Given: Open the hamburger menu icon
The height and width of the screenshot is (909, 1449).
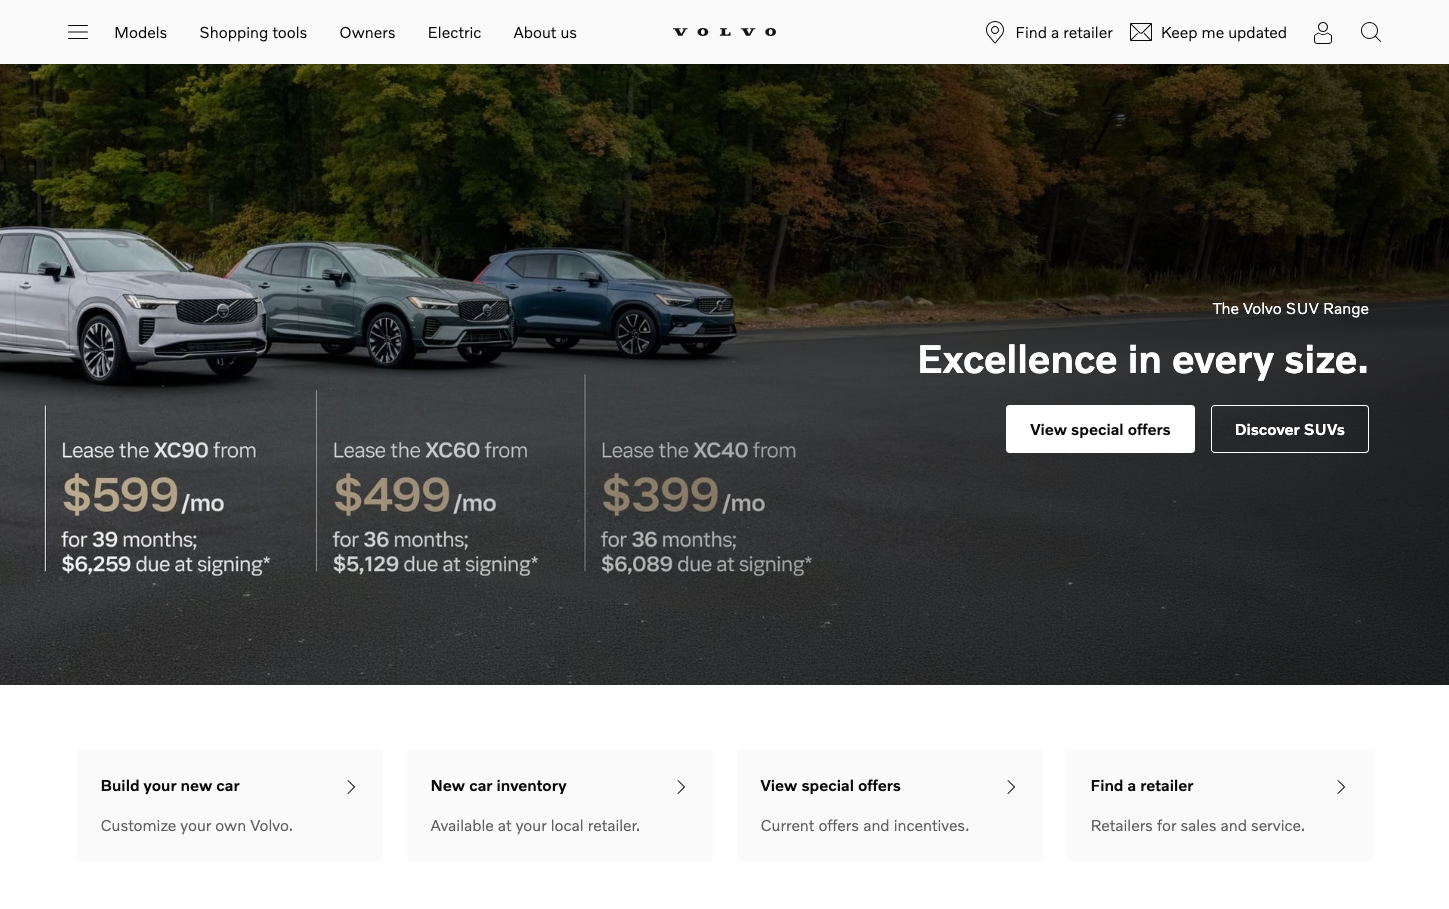Looking at the screenshot, I should [78, 32].
